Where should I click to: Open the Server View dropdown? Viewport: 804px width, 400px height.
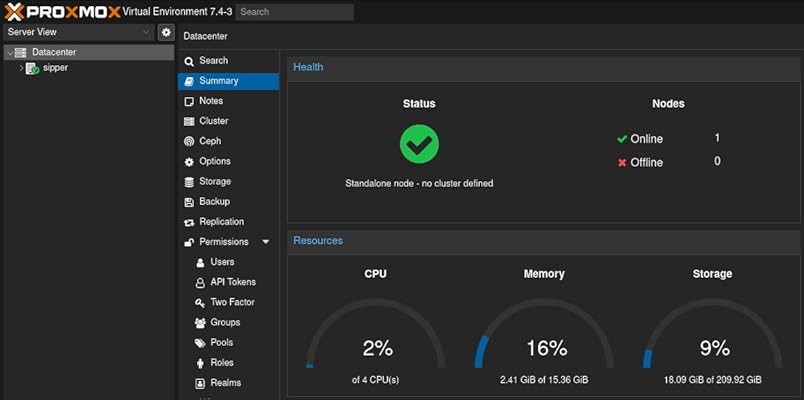pyautogui.click(x=77, y=32)
